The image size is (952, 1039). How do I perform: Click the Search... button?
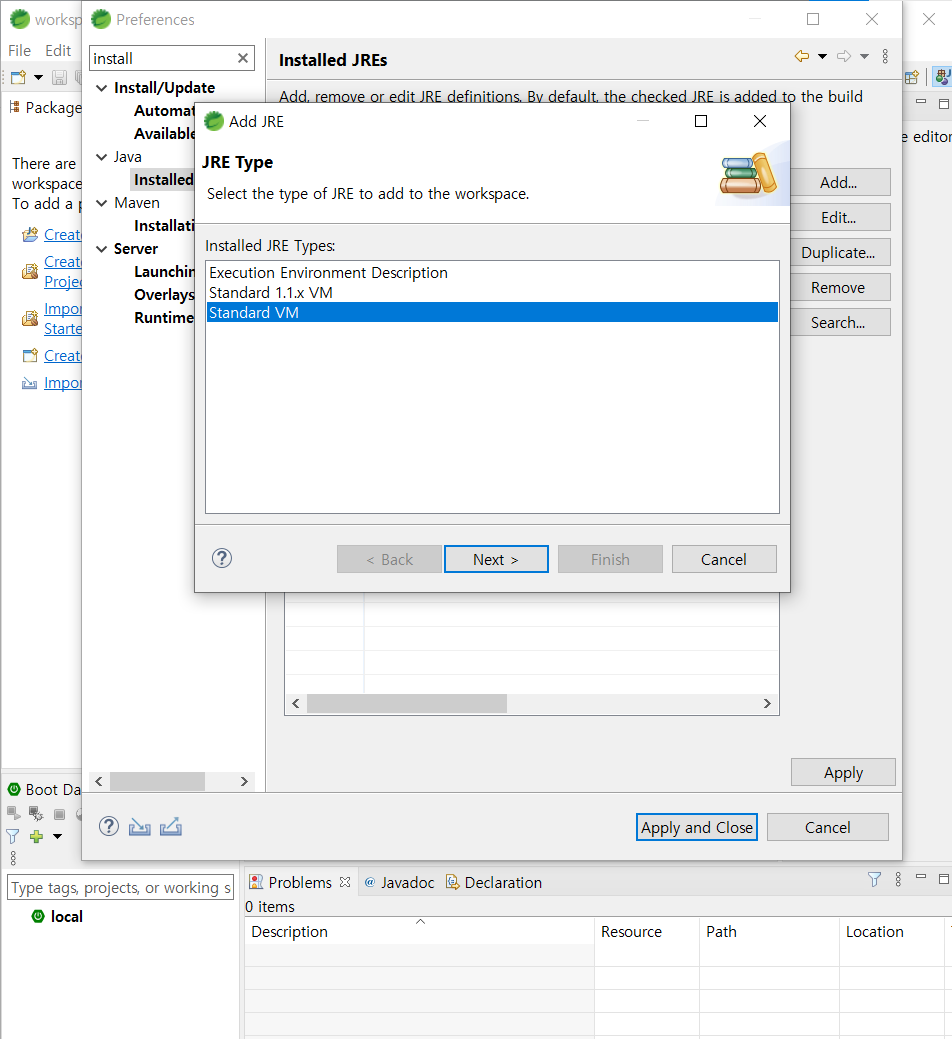839,323
